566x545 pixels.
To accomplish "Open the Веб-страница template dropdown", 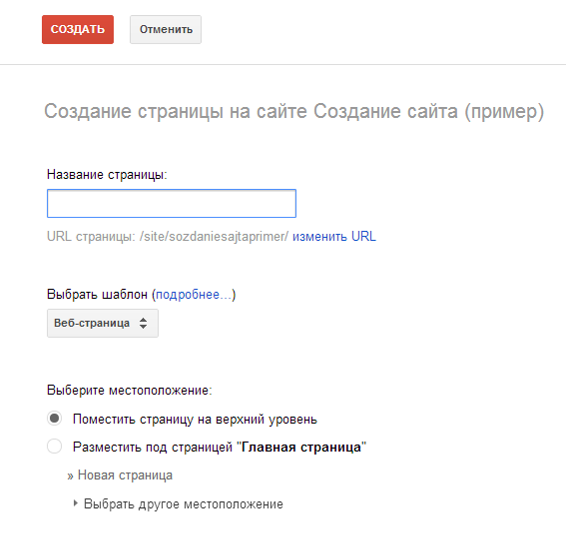I will click(x=103, y=323).
